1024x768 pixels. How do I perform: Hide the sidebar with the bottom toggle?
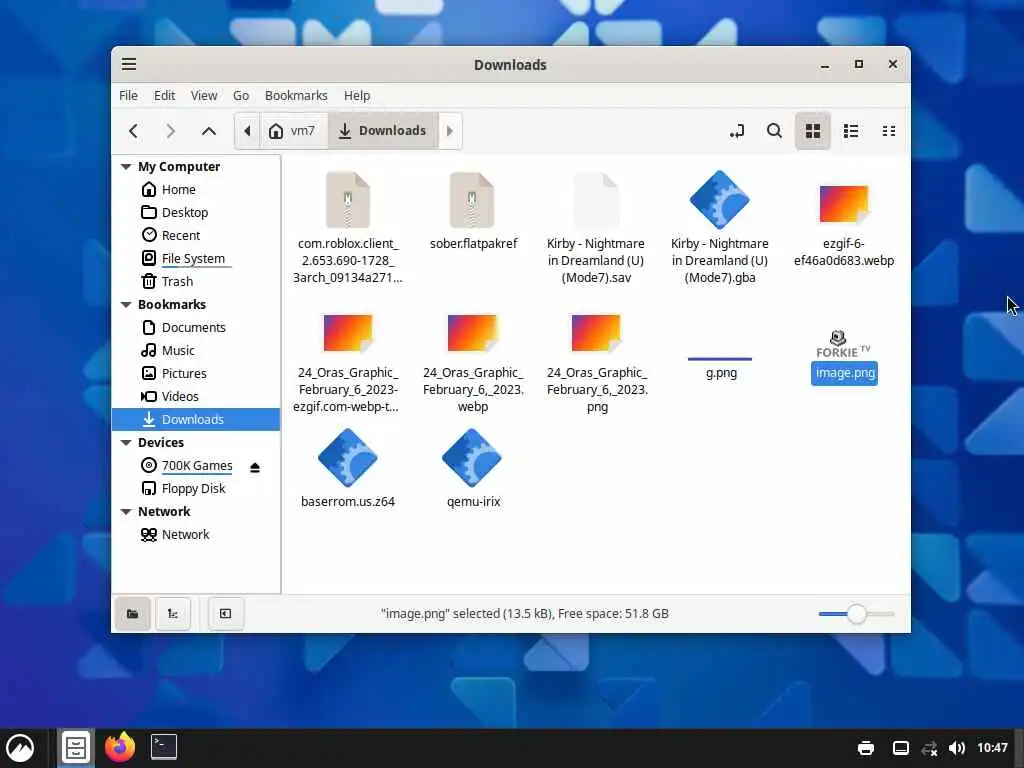[225, 613]
